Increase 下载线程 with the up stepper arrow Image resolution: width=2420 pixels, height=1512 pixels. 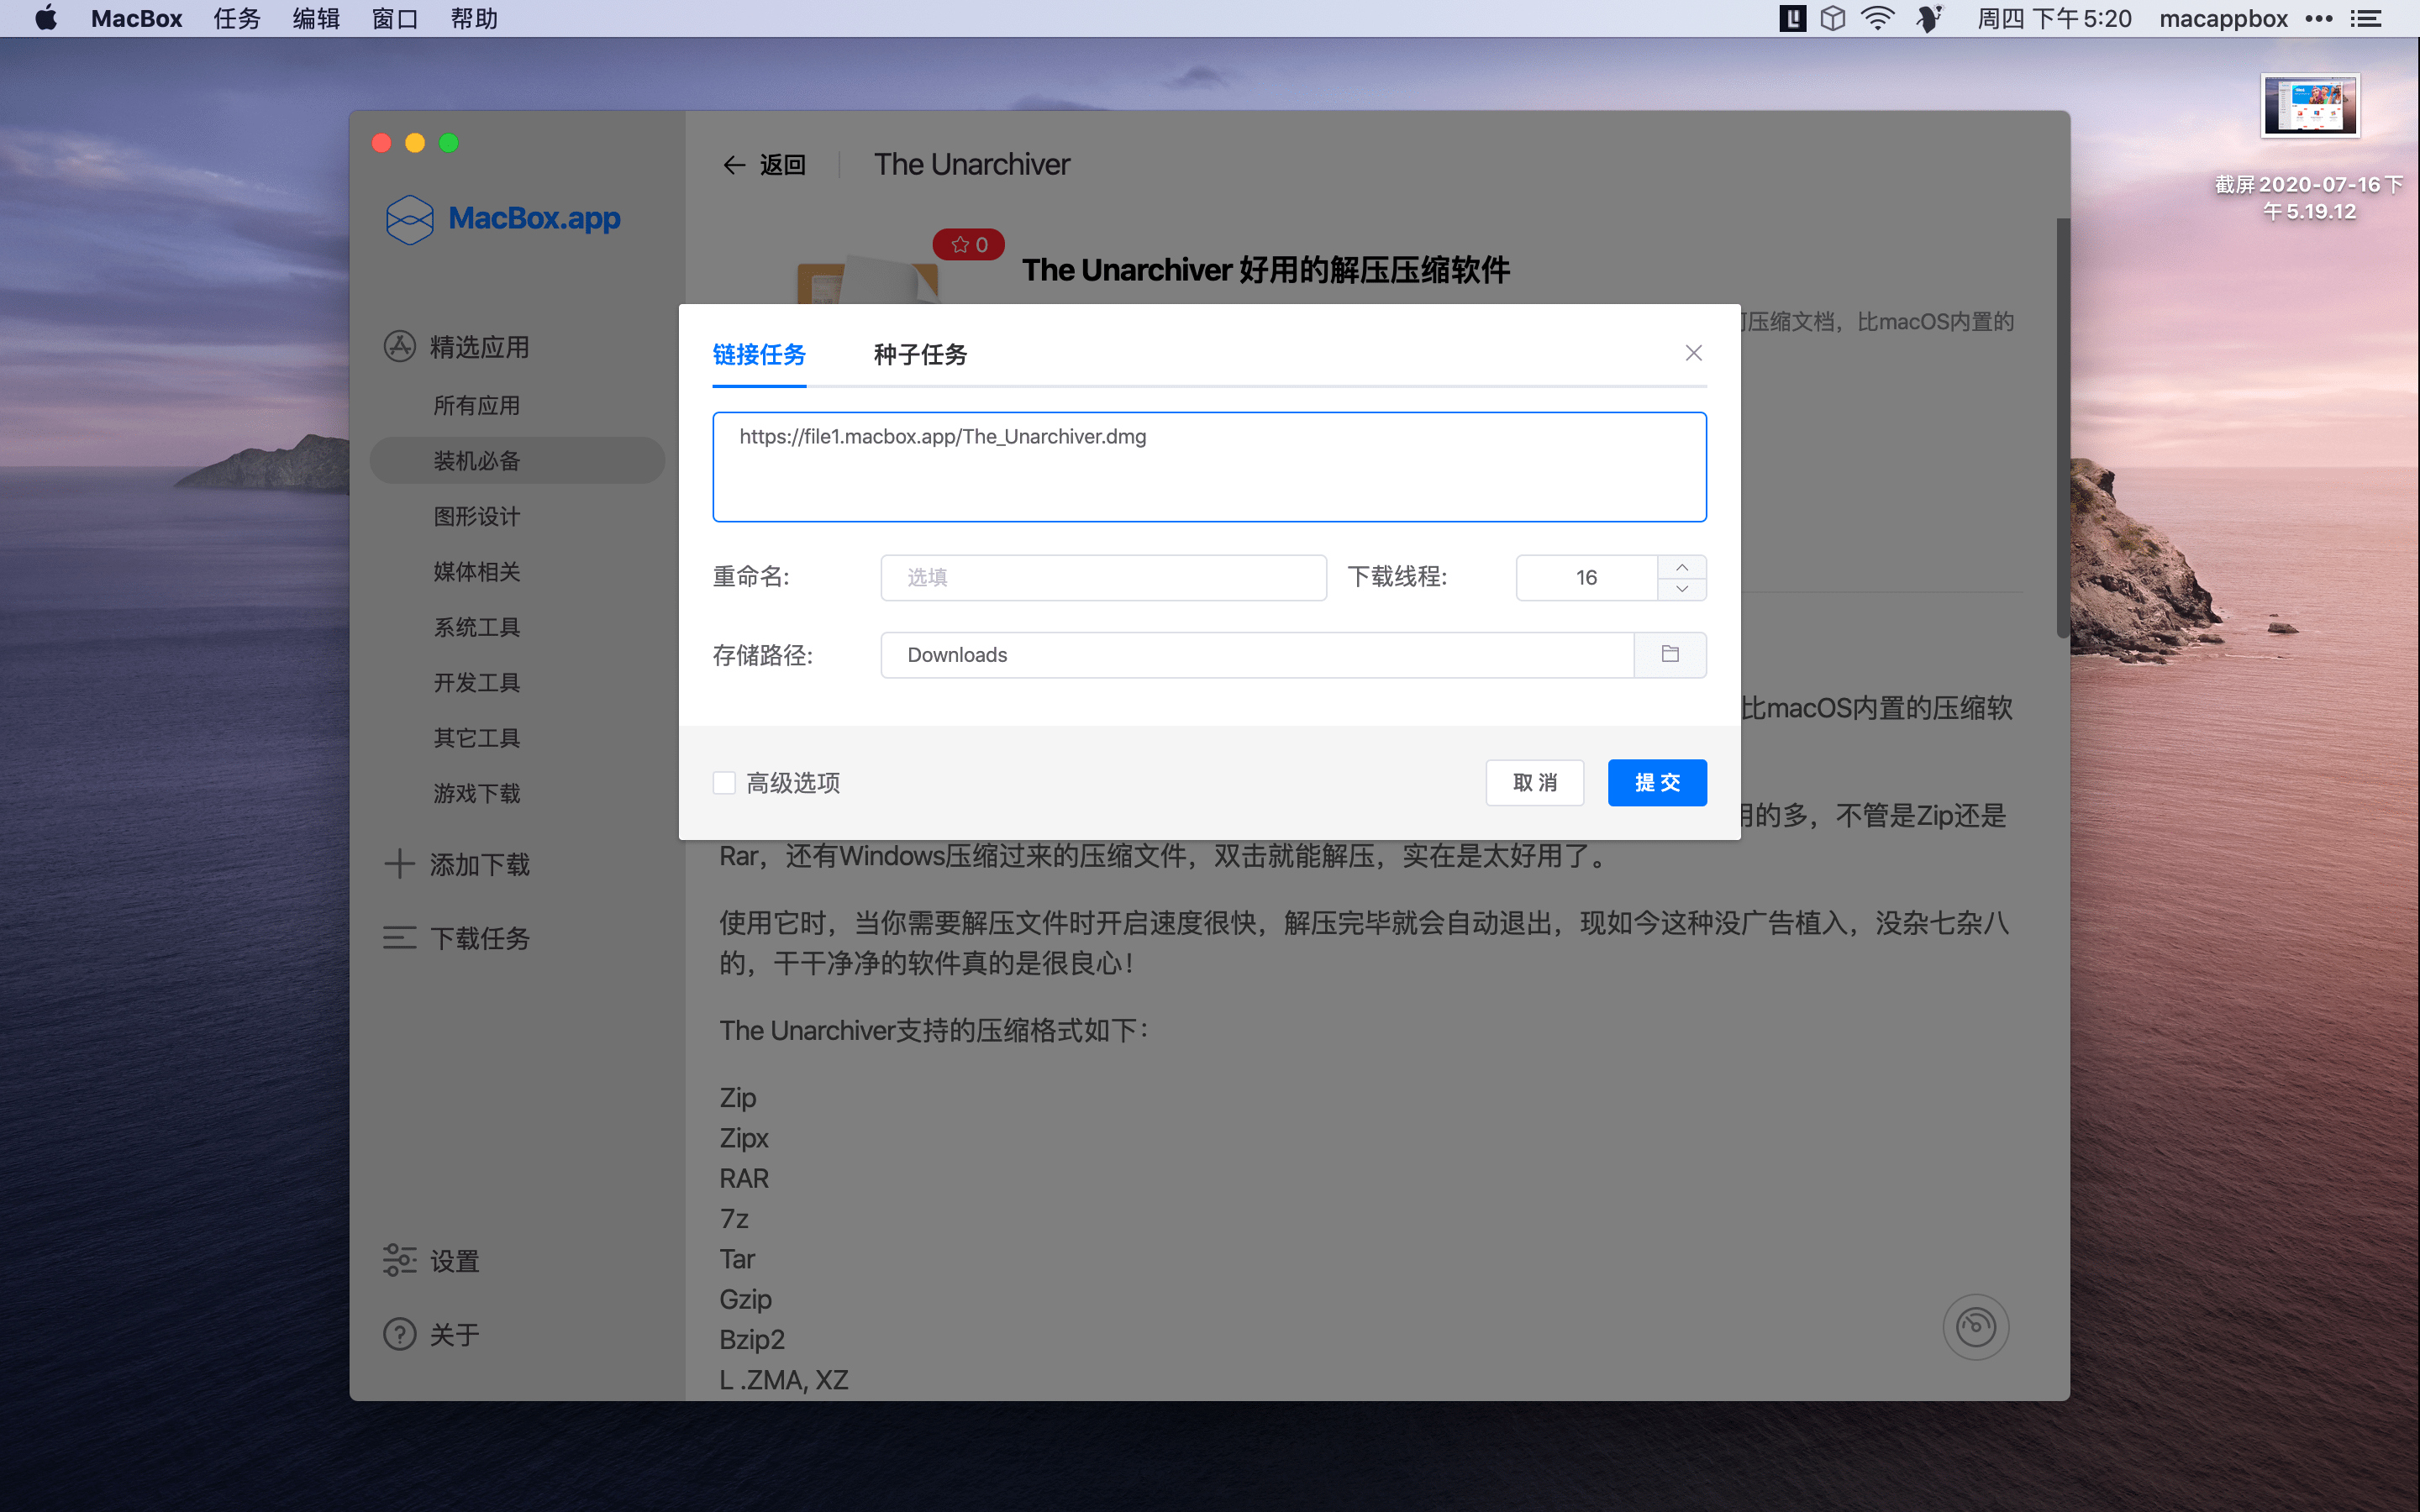pyautogui.click(x=1682, y=567)
